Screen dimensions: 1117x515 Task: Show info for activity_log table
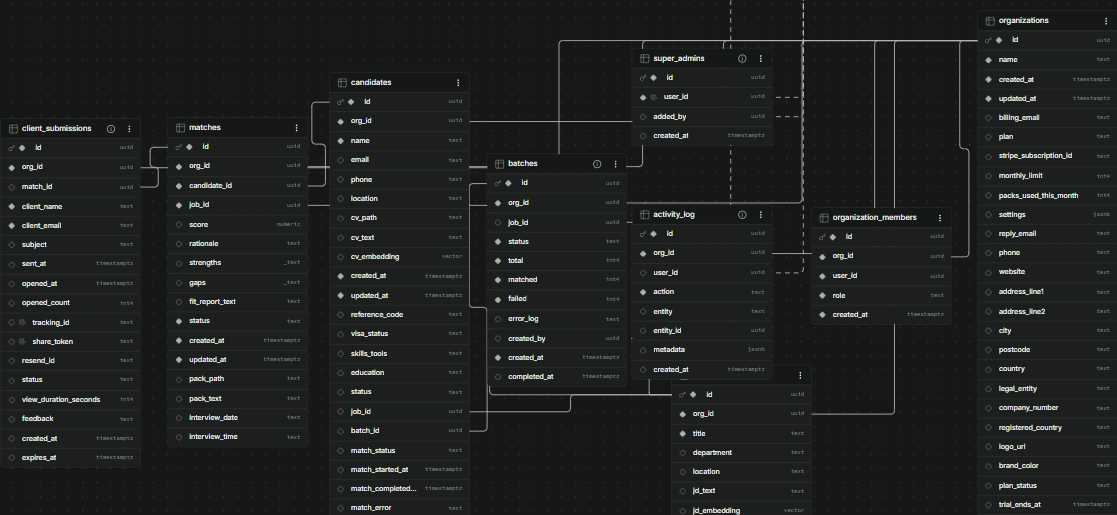(742, 214)
